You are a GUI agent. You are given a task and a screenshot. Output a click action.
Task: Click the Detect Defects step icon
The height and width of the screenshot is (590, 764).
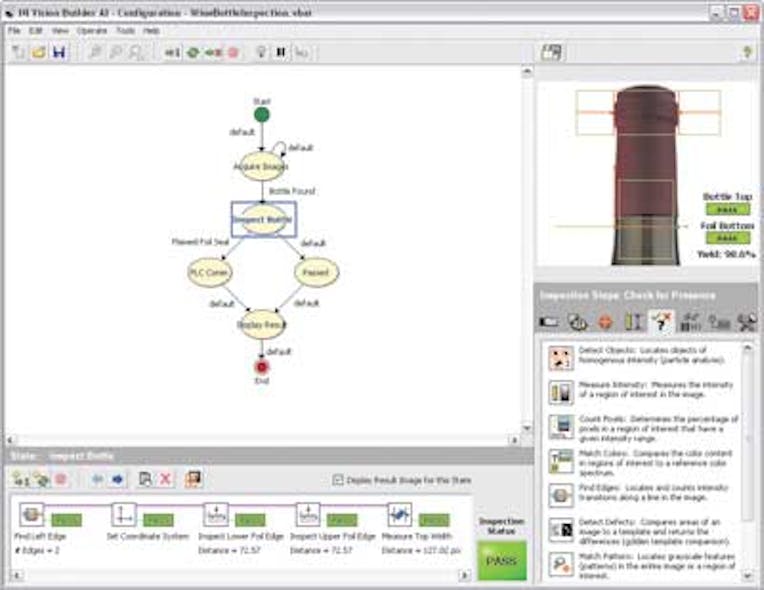click(x=561, y=529)
